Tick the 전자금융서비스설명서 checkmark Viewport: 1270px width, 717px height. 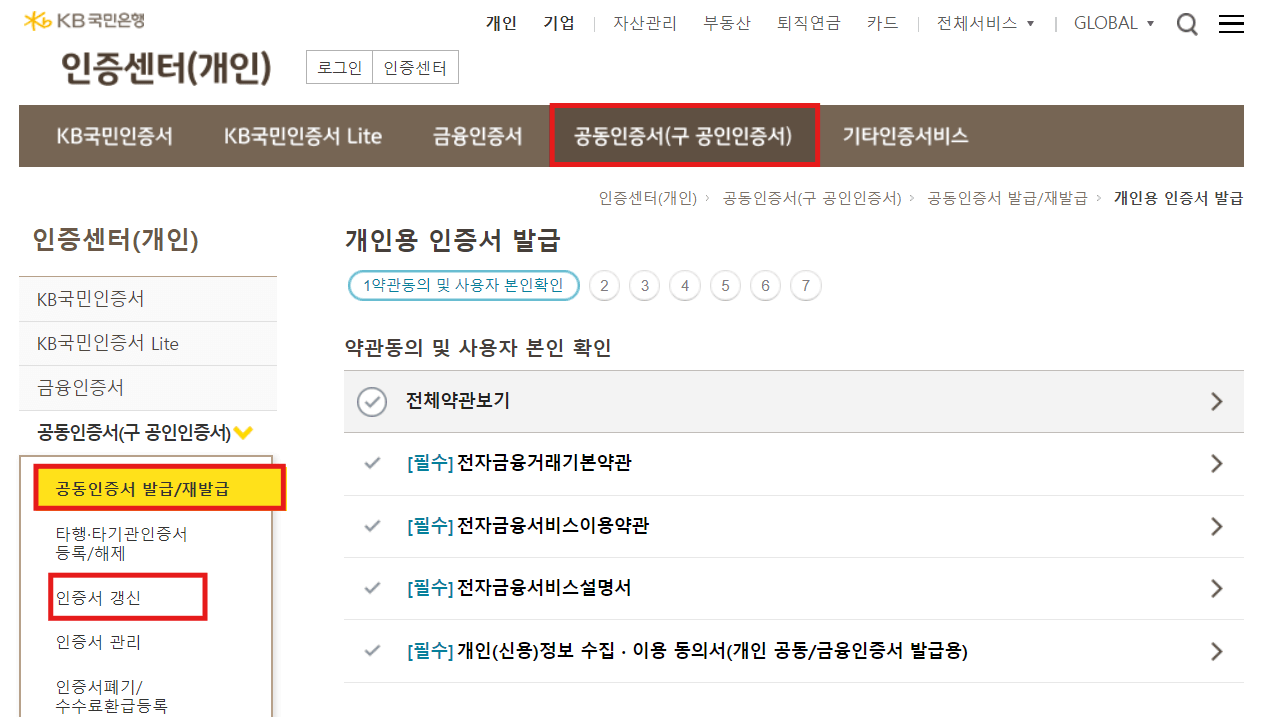(372, 587)
